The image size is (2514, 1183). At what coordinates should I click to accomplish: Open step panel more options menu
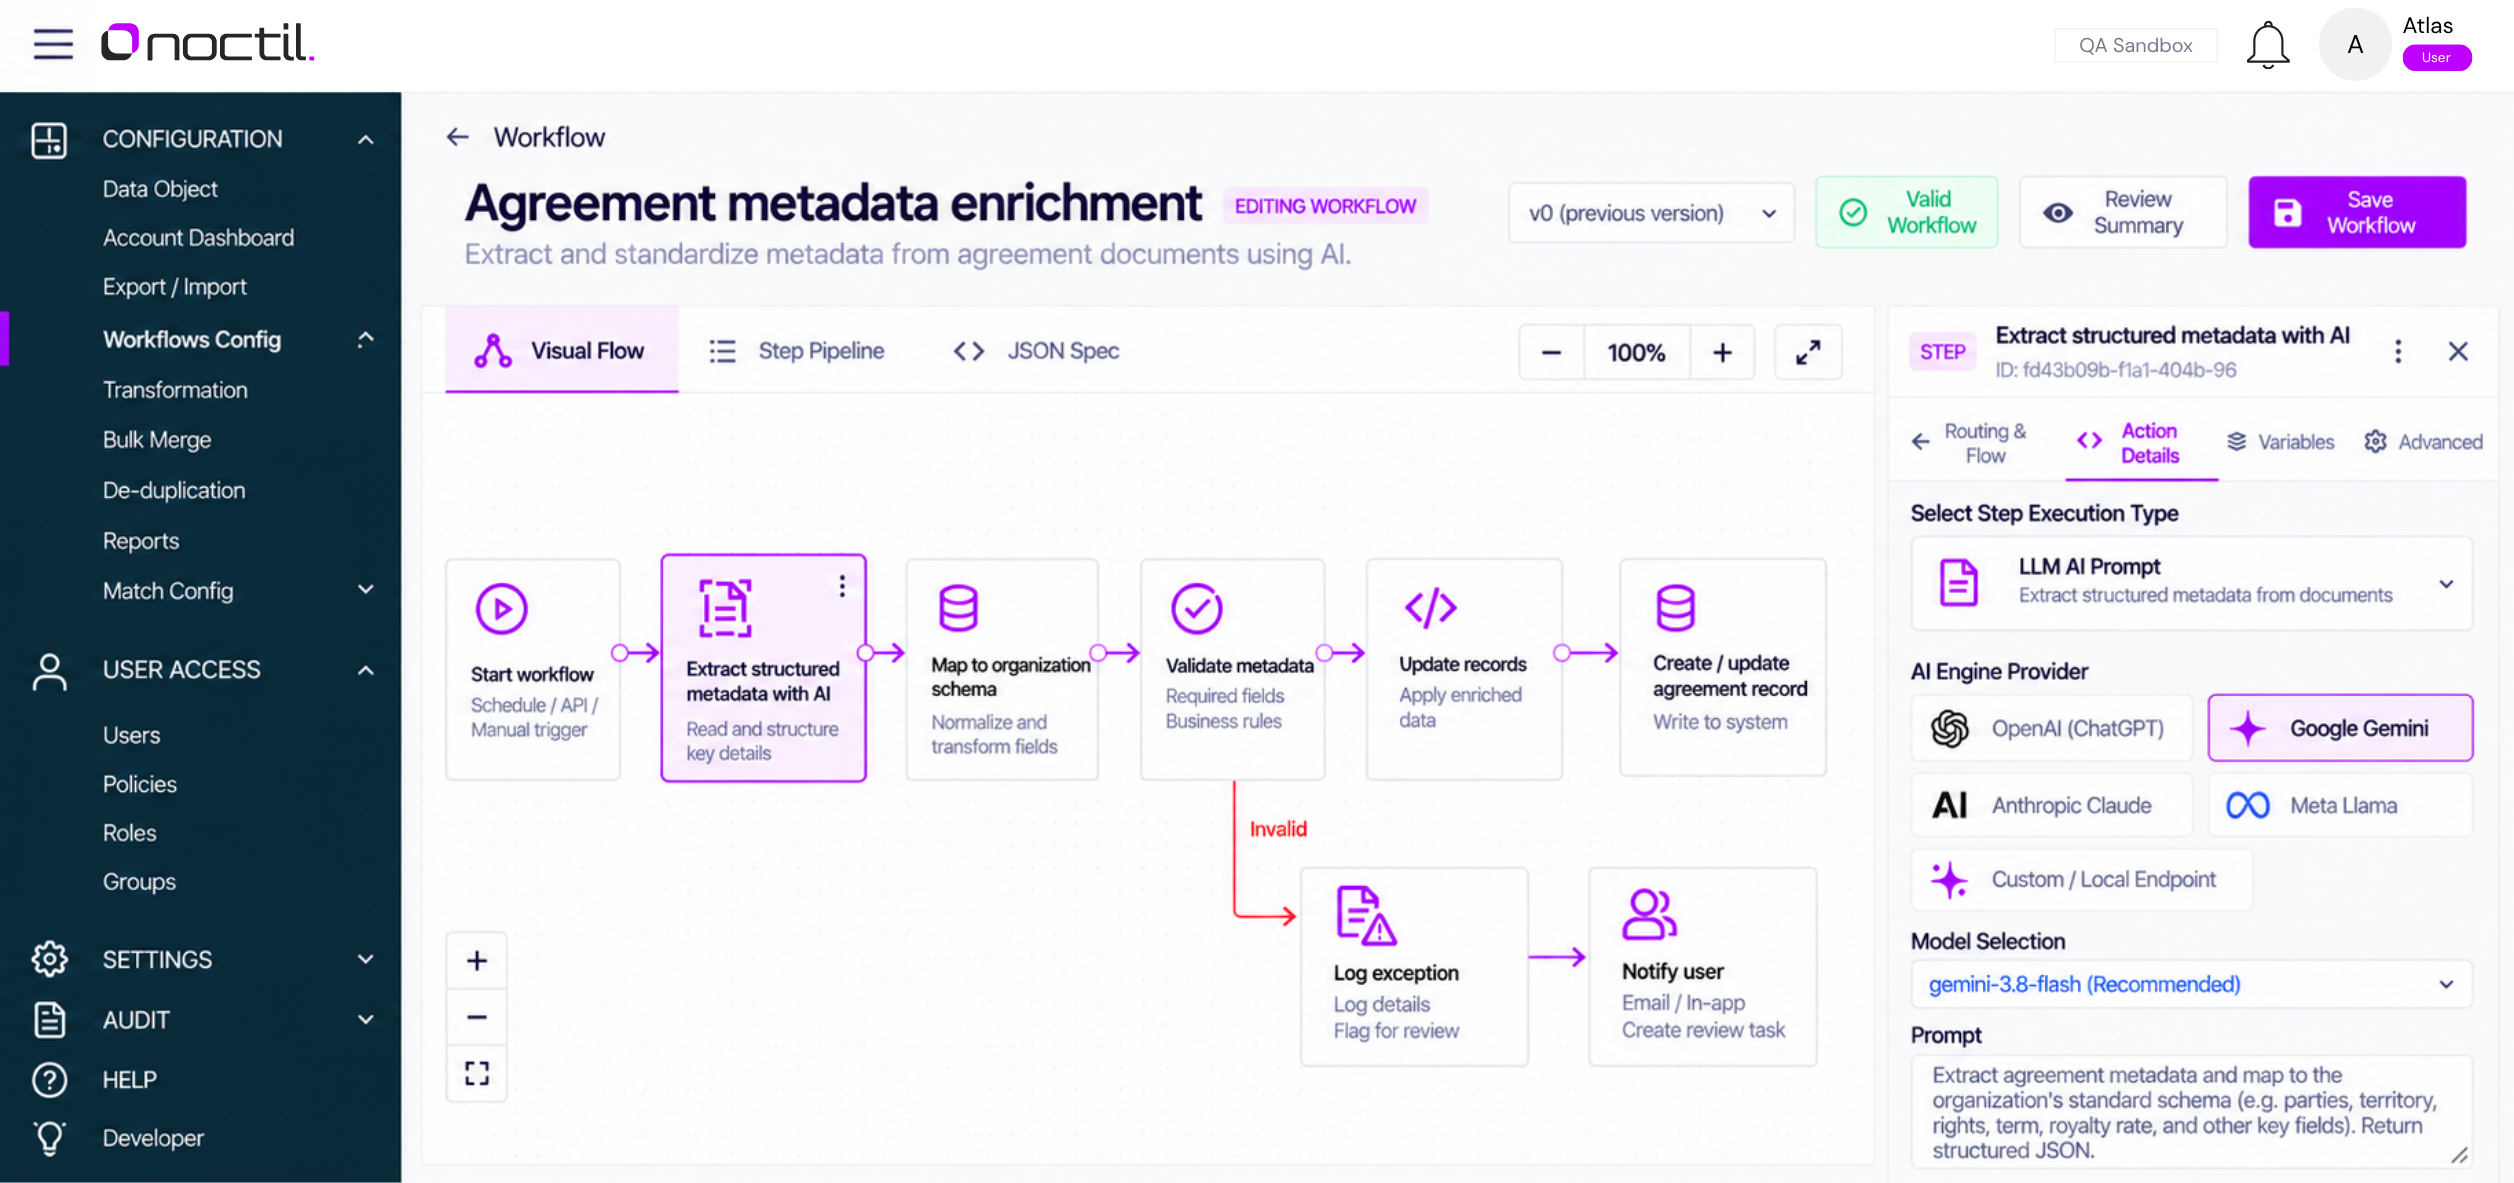[2397, 351]
